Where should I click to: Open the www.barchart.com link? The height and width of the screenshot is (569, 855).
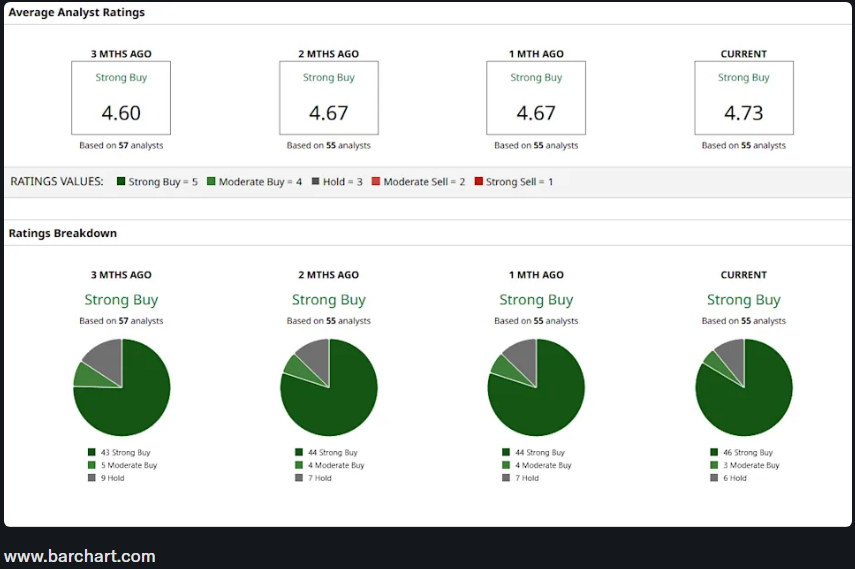tap(80, 557)
